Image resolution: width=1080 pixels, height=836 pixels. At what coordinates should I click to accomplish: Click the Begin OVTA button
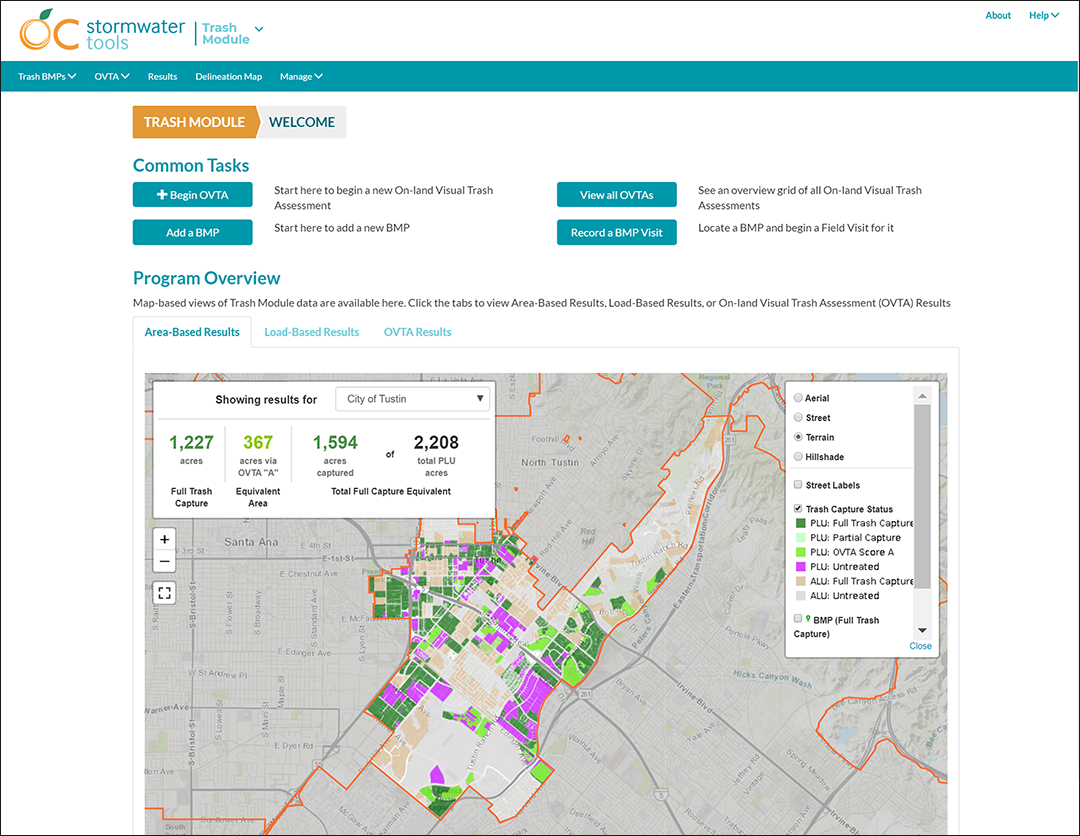(x=193, y=195)
